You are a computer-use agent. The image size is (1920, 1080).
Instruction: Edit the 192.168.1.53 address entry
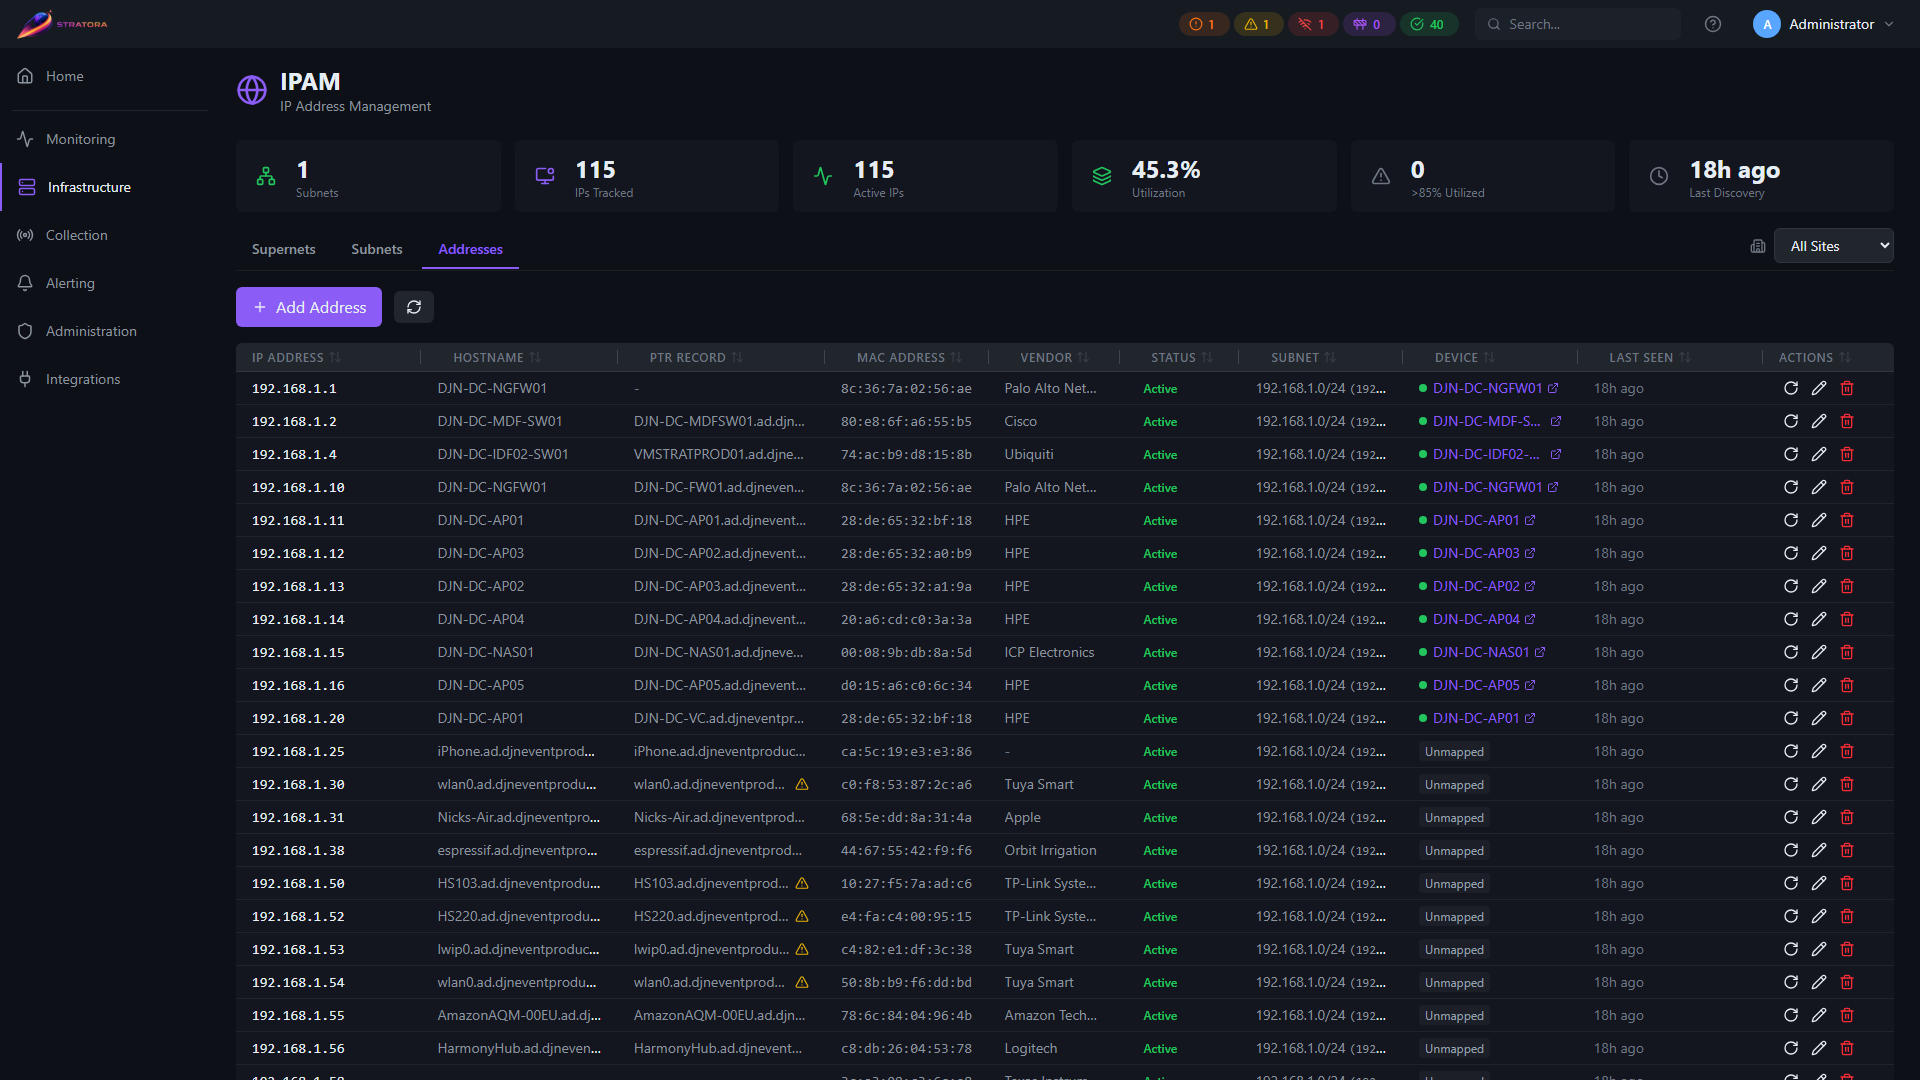click(1819, 949)
